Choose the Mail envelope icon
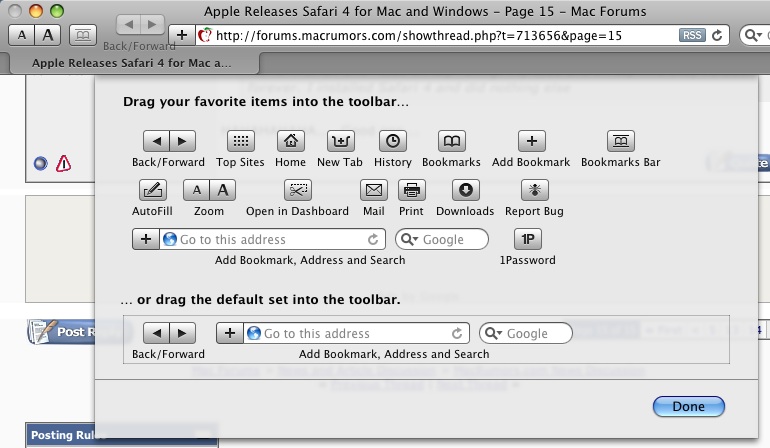Viewport: 770px width, 448px height. 374,190
